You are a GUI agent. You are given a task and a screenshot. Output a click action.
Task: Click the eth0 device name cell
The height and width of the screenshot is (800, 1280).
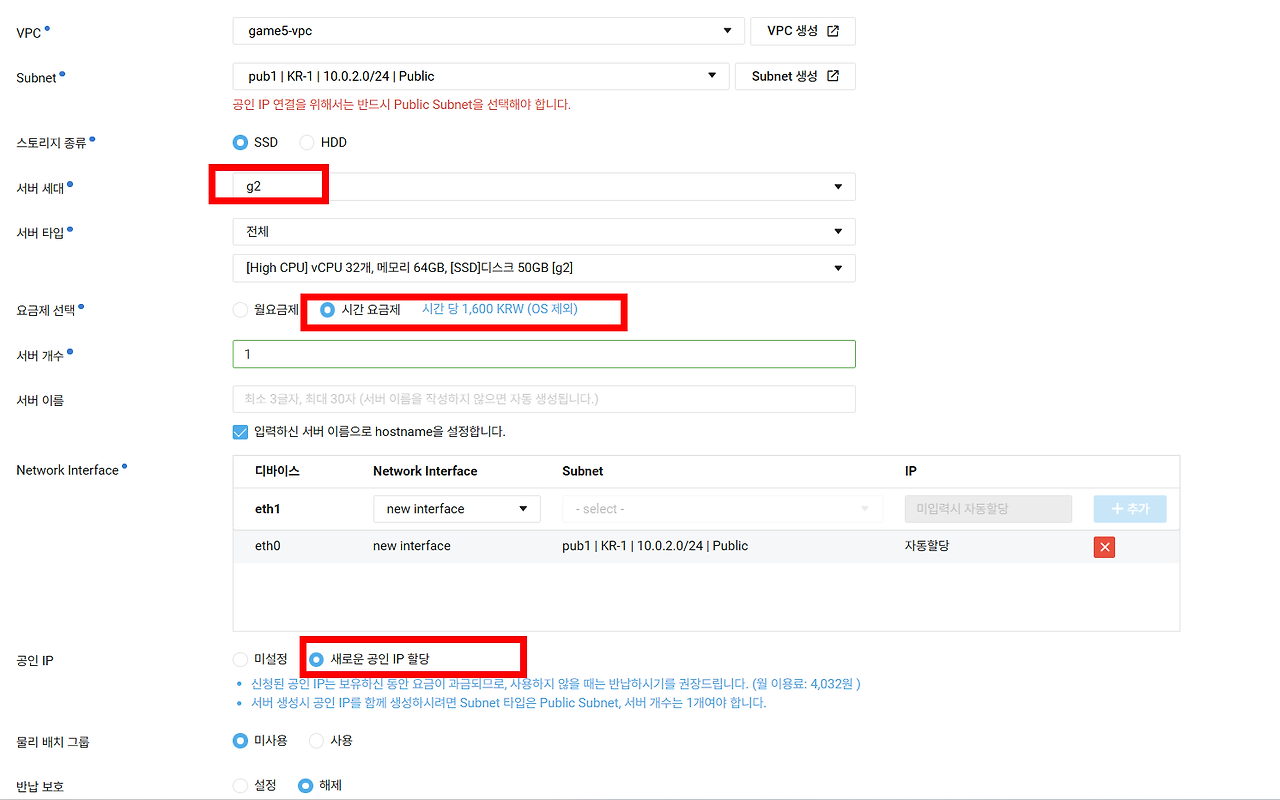click(267, 546)
